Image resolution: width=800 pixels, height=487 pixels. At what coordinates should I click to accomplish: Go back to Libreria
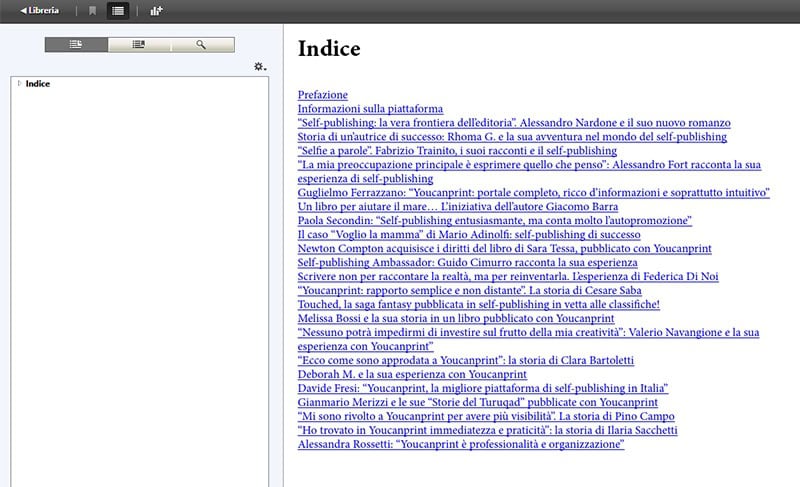point(39,10)
